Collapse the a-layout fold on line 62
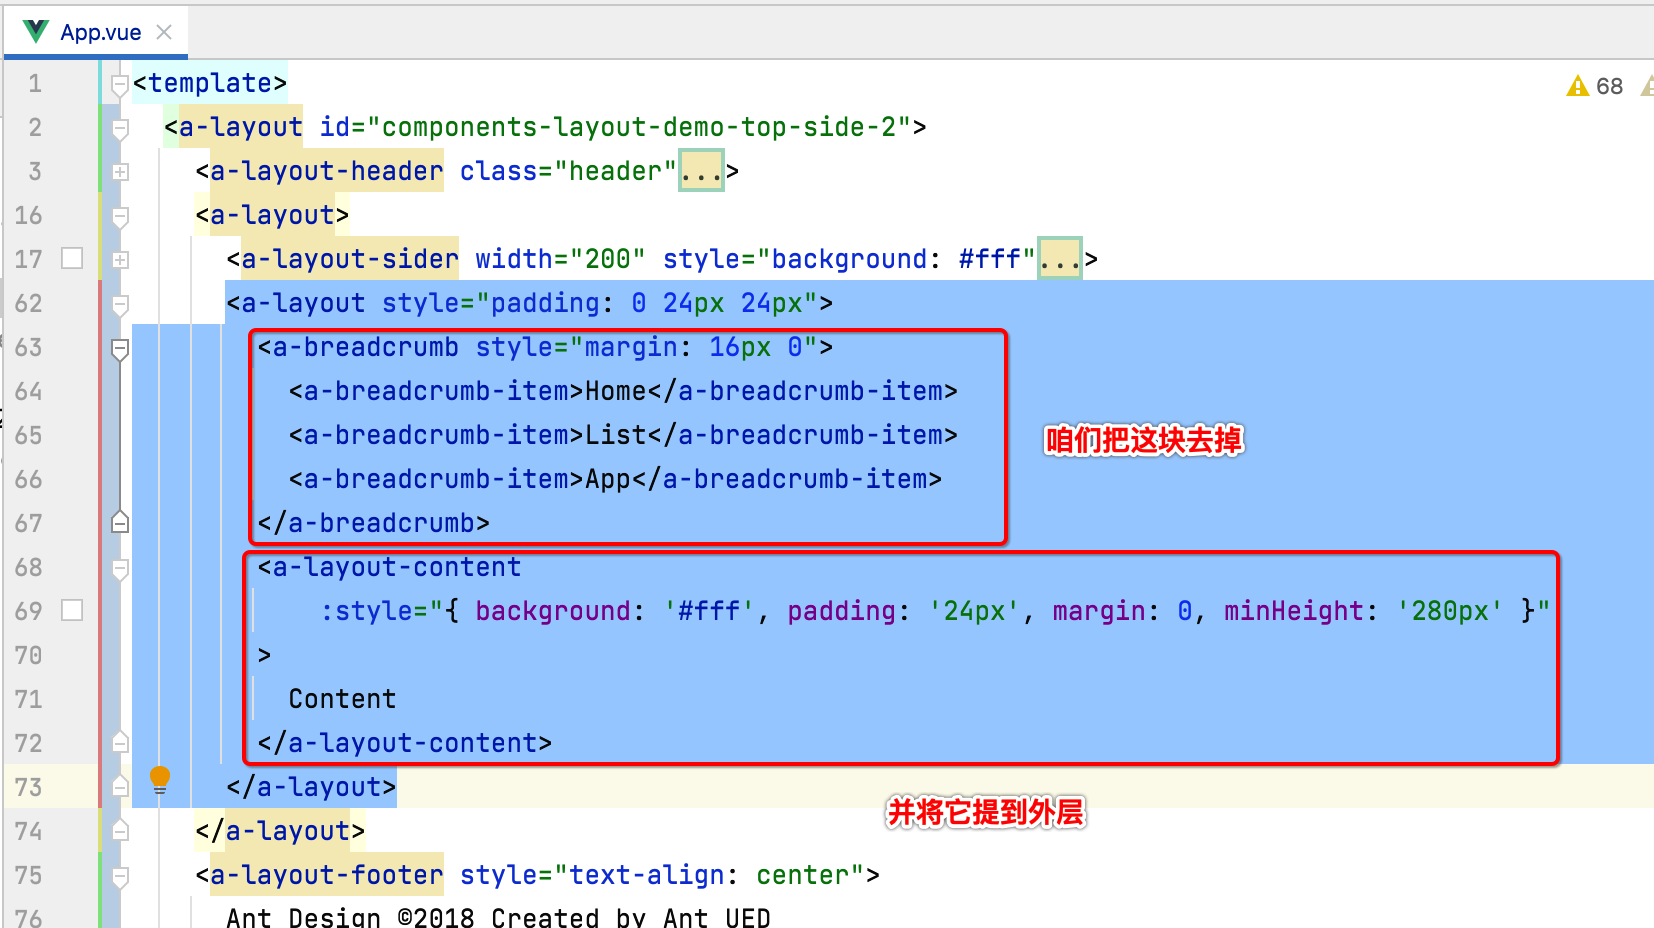This screenshot has height=928, width=1654. (120, 304)
